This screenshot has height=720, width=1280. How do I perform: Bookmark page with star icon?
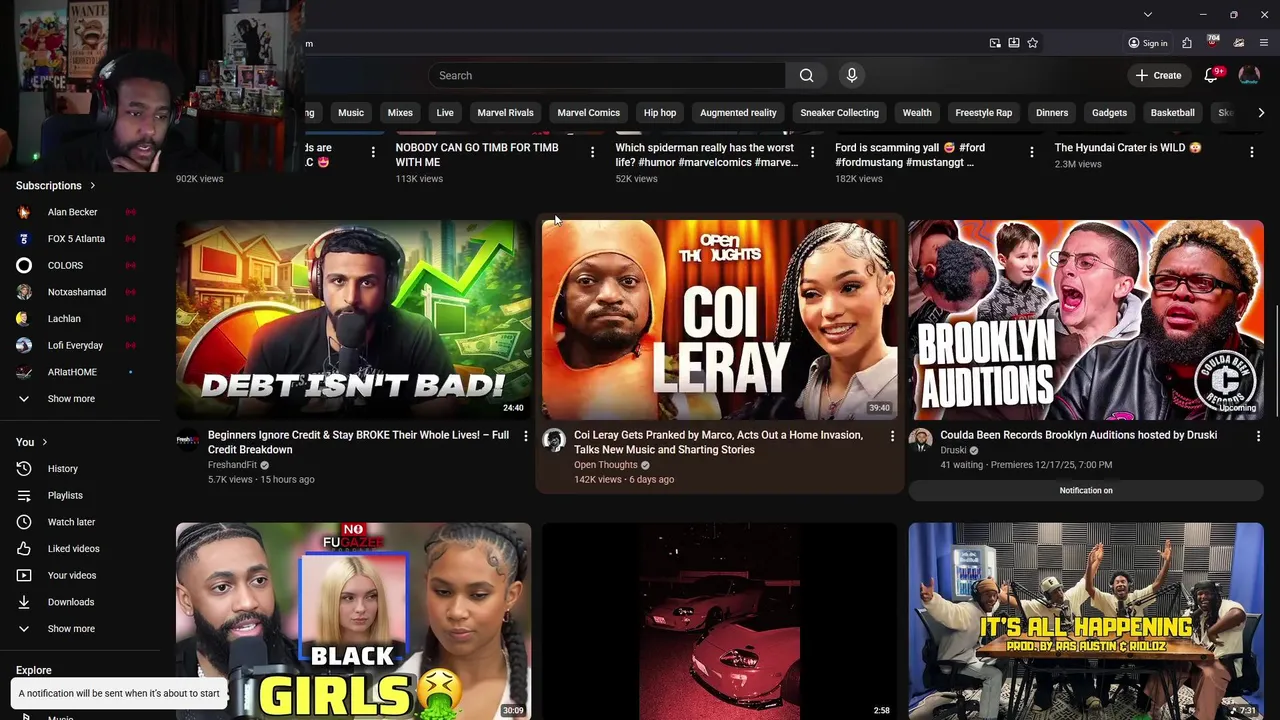click(x=1032, y=43)
